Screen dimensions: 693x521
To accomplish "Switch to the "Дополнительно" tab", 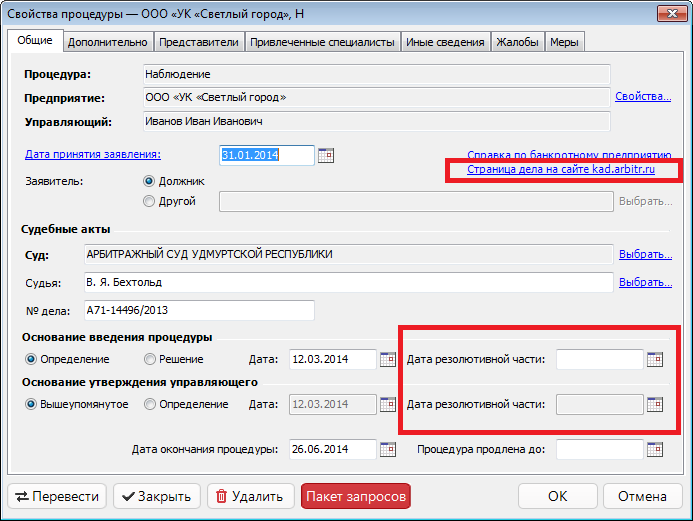I will [x=110, y=42].
